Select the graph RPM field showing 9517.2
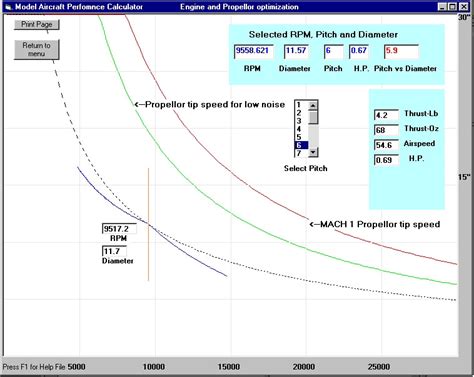The width and height of the screenshot is (474, 377). [119, 229]
